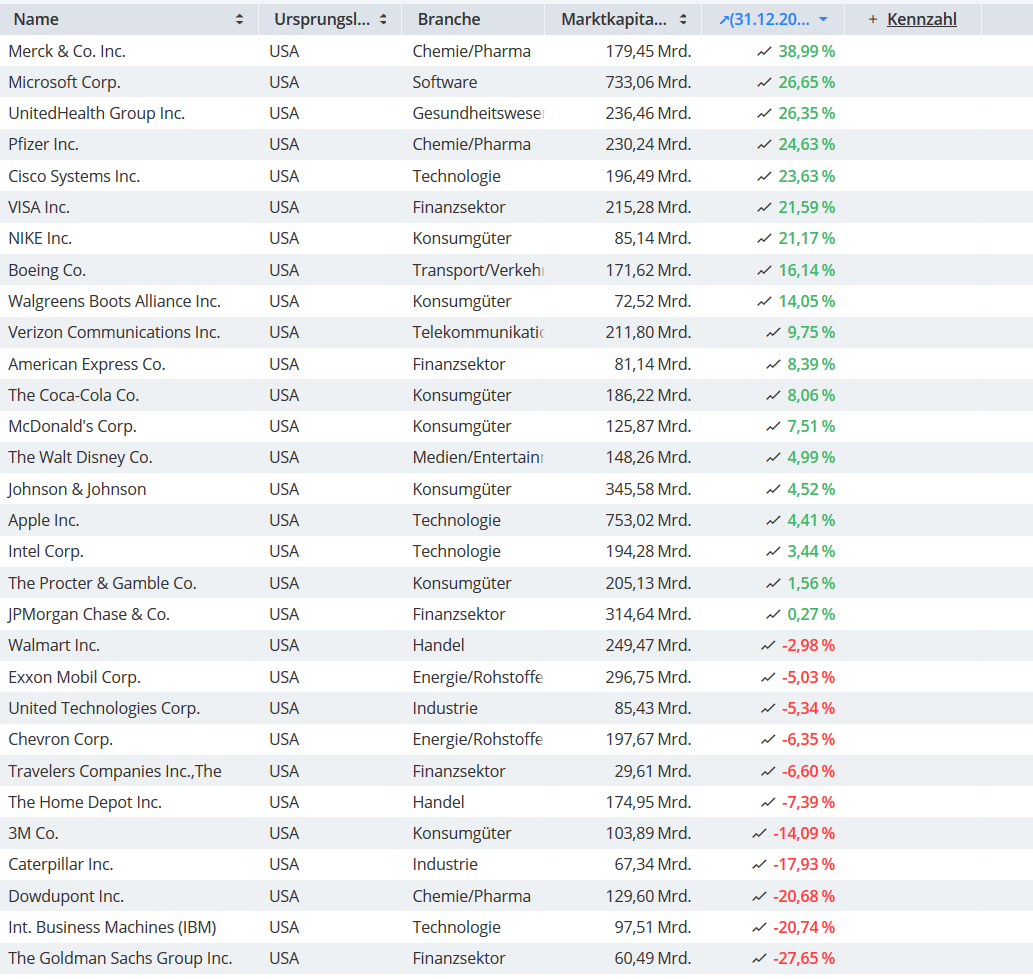Click the plus icon next to Kennzahl
The width and height of the screenshot is (1033, 979).
pos(873,20)
